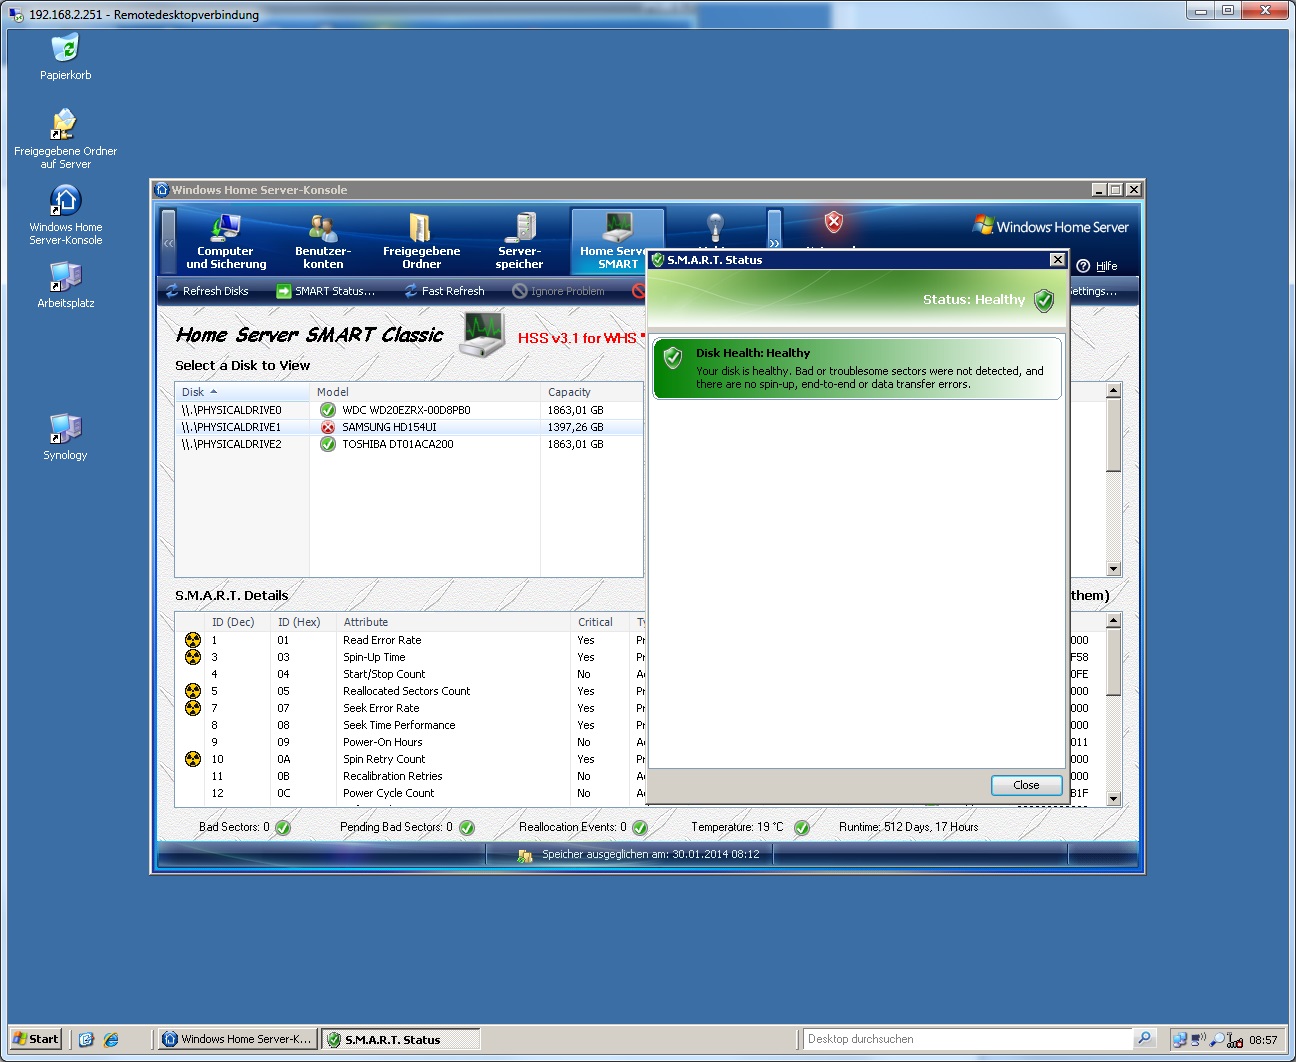The height and width of the screenshot is (1062, 1296).
Task: Click the Close button in S.M.A.R.T. Status
Action: (x=1026, y=785)
